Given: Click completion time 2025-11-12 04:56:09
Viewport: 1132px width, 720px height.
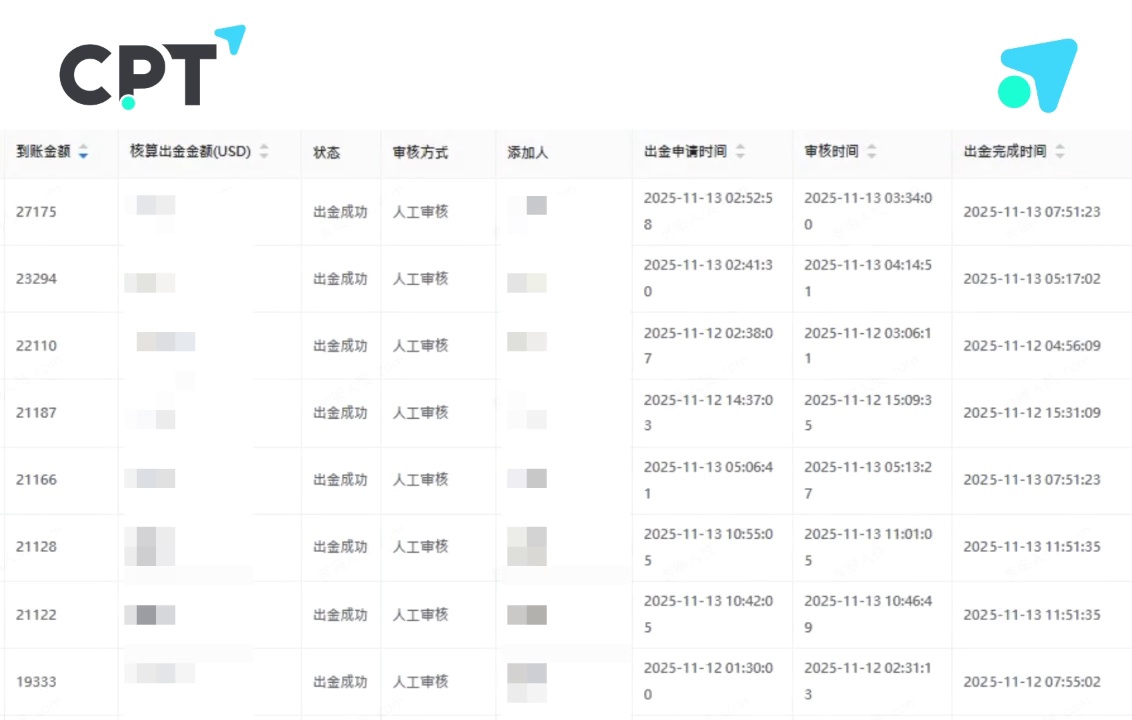Looking at the screenshot, I should pos(1032,346).
